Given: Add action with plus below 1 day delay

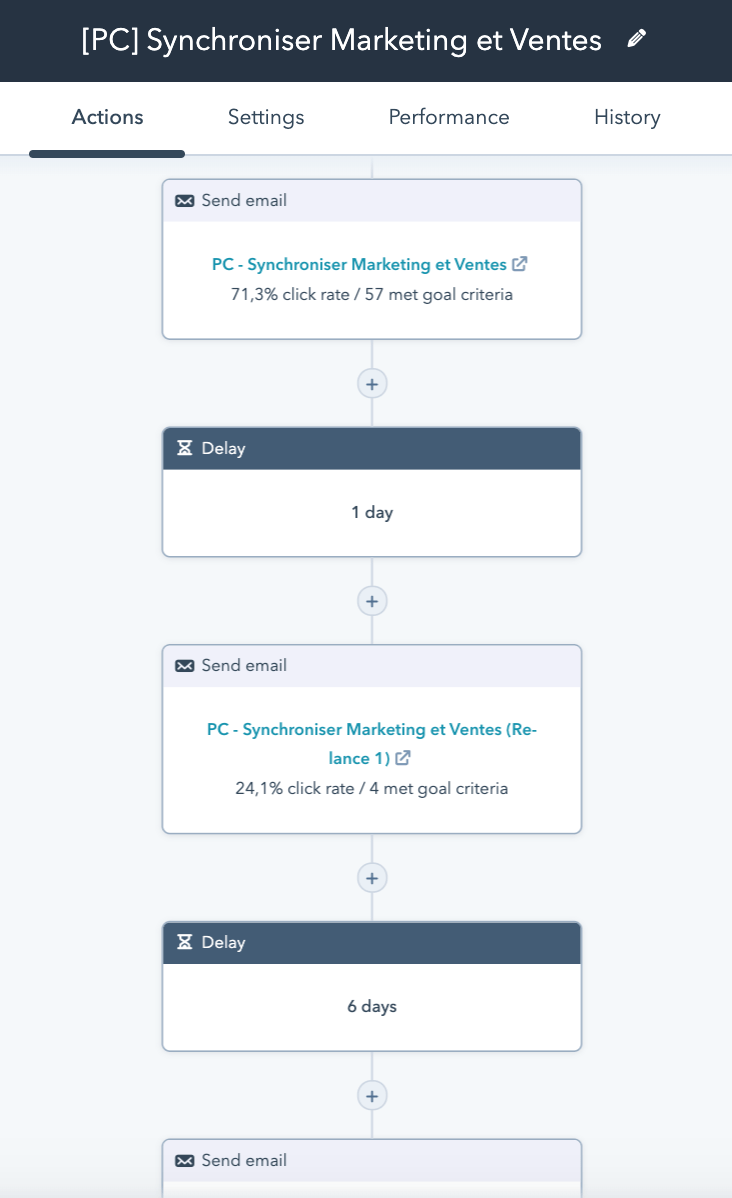Looking at the screenshot, I should click(372, 601).
